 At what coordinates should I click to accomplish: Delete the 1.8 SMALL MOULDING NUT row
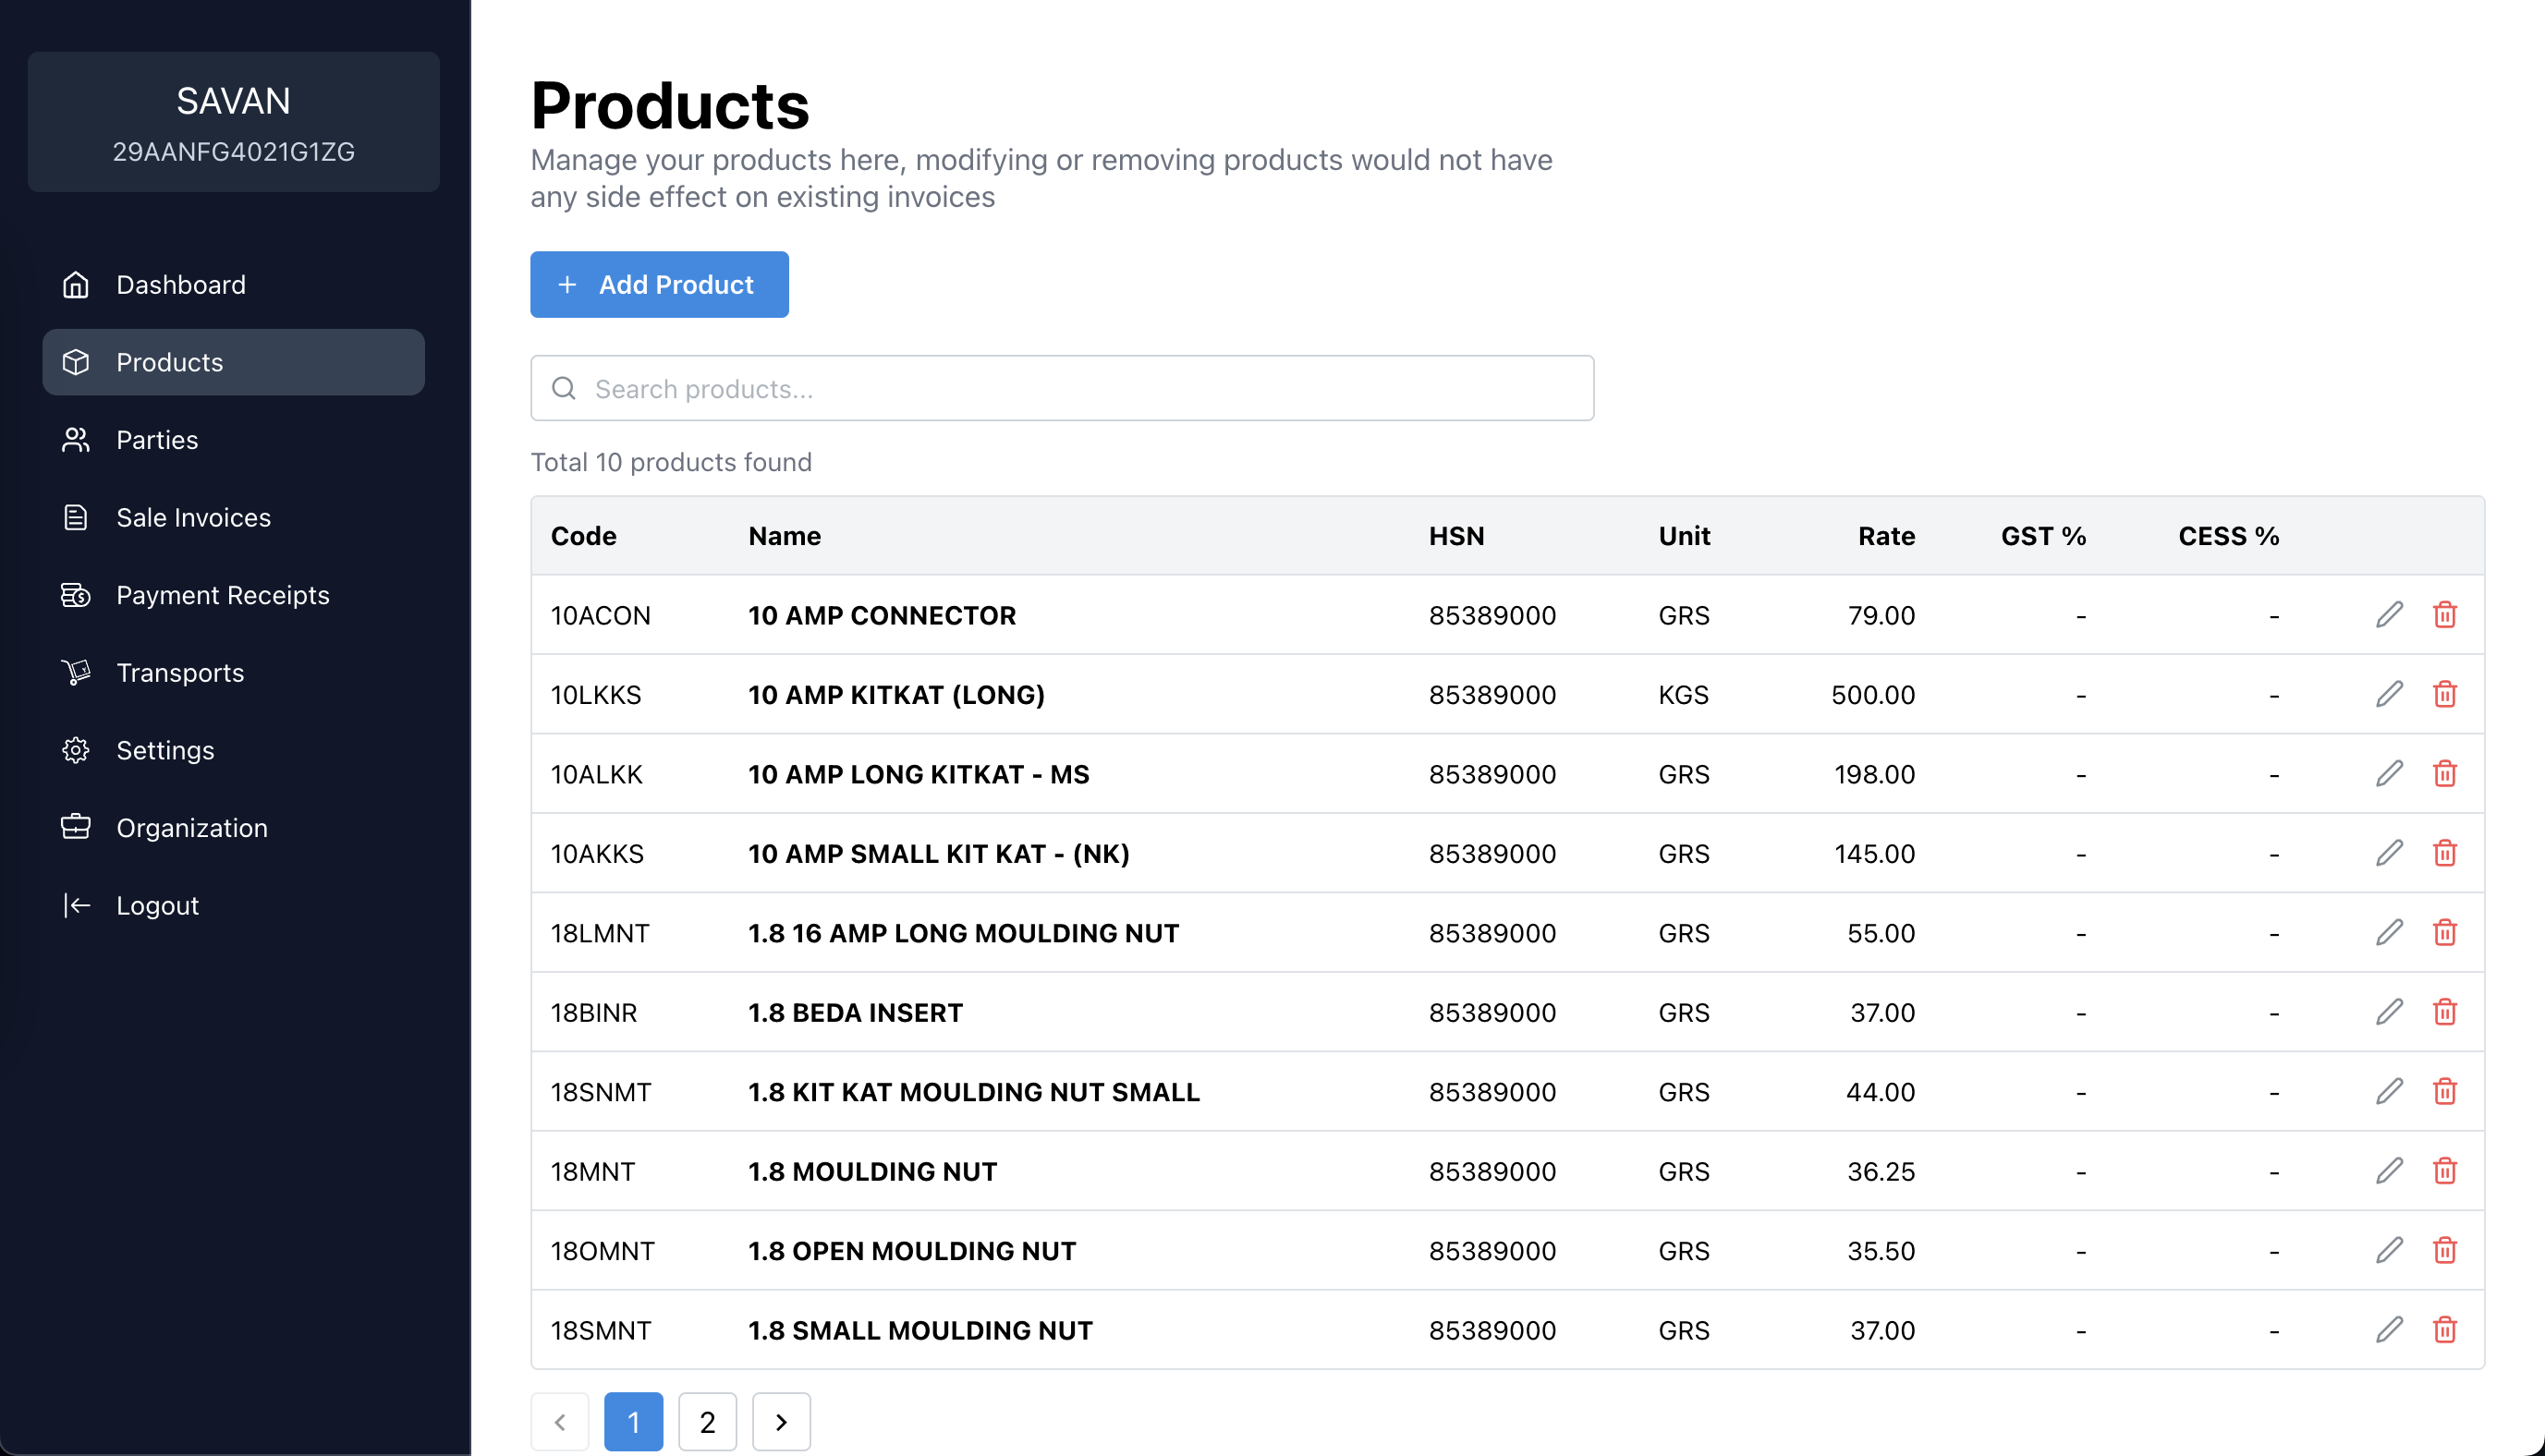(x=2444, y=1330)
